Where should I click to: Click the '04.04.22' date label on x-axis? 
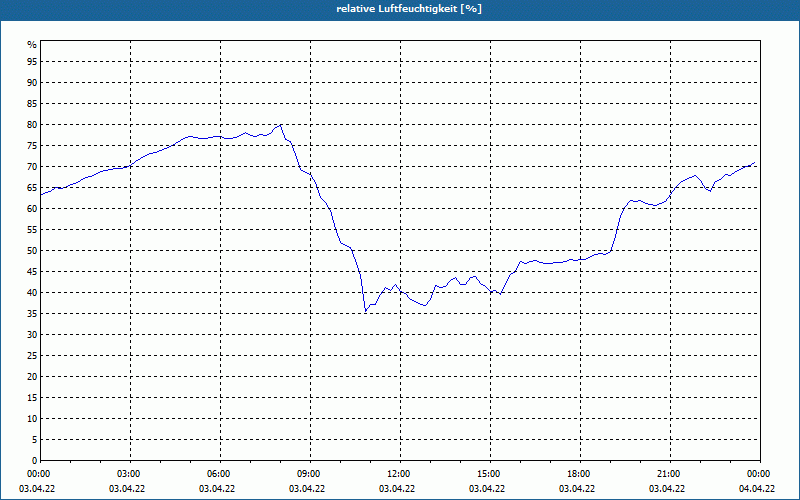point(757,489)
